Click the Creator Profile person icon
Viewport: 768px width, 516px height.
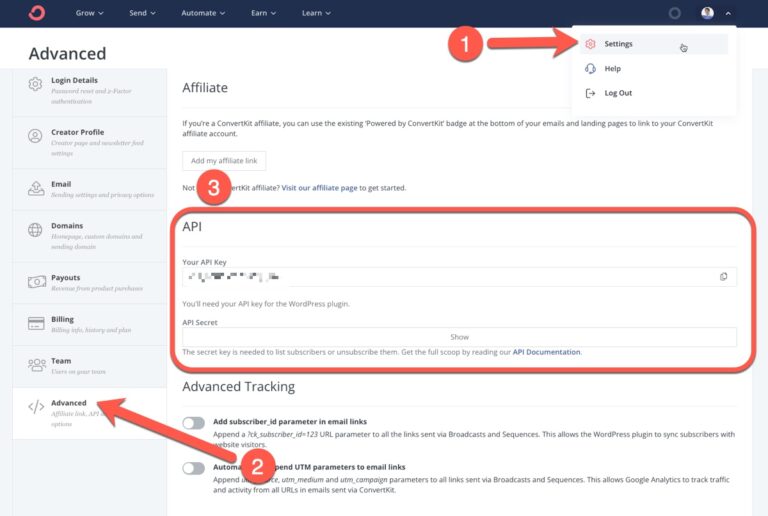pyautogui.click(x=35, y=136)
